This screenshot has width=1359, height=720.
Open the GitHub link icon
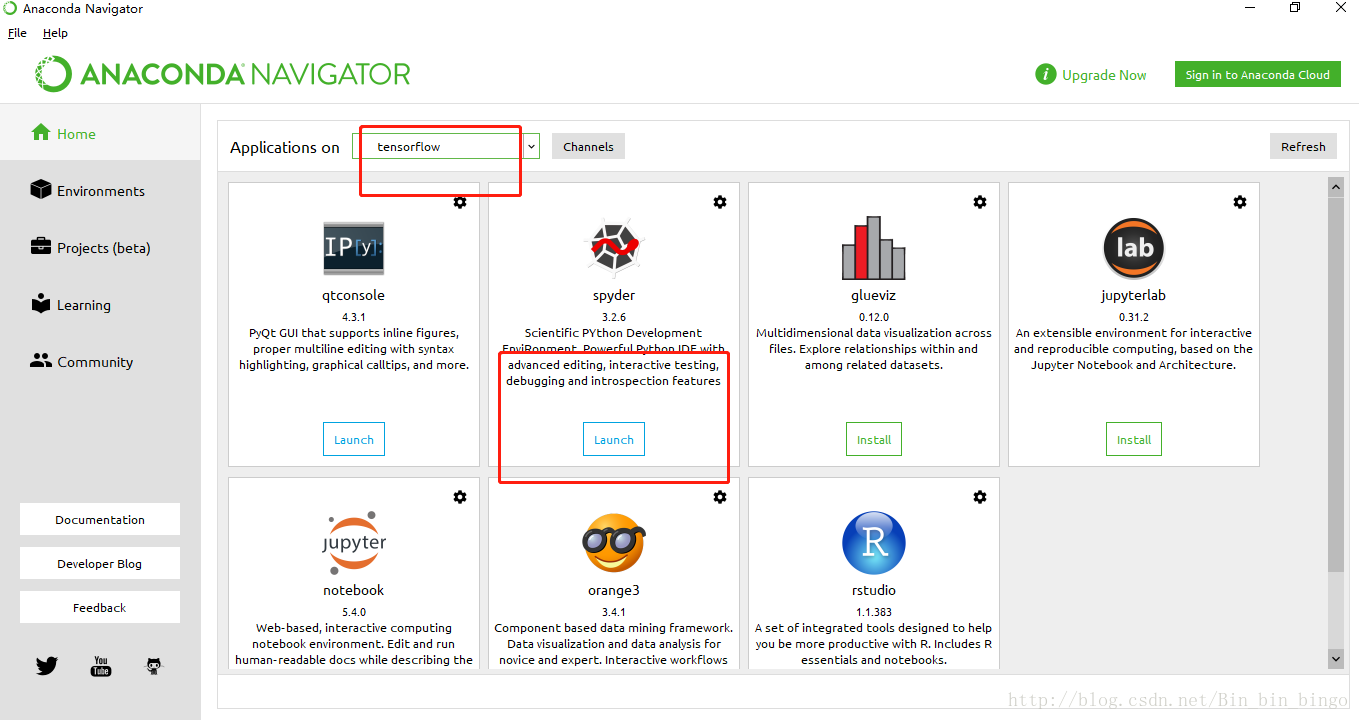click(x=154, y=666)
